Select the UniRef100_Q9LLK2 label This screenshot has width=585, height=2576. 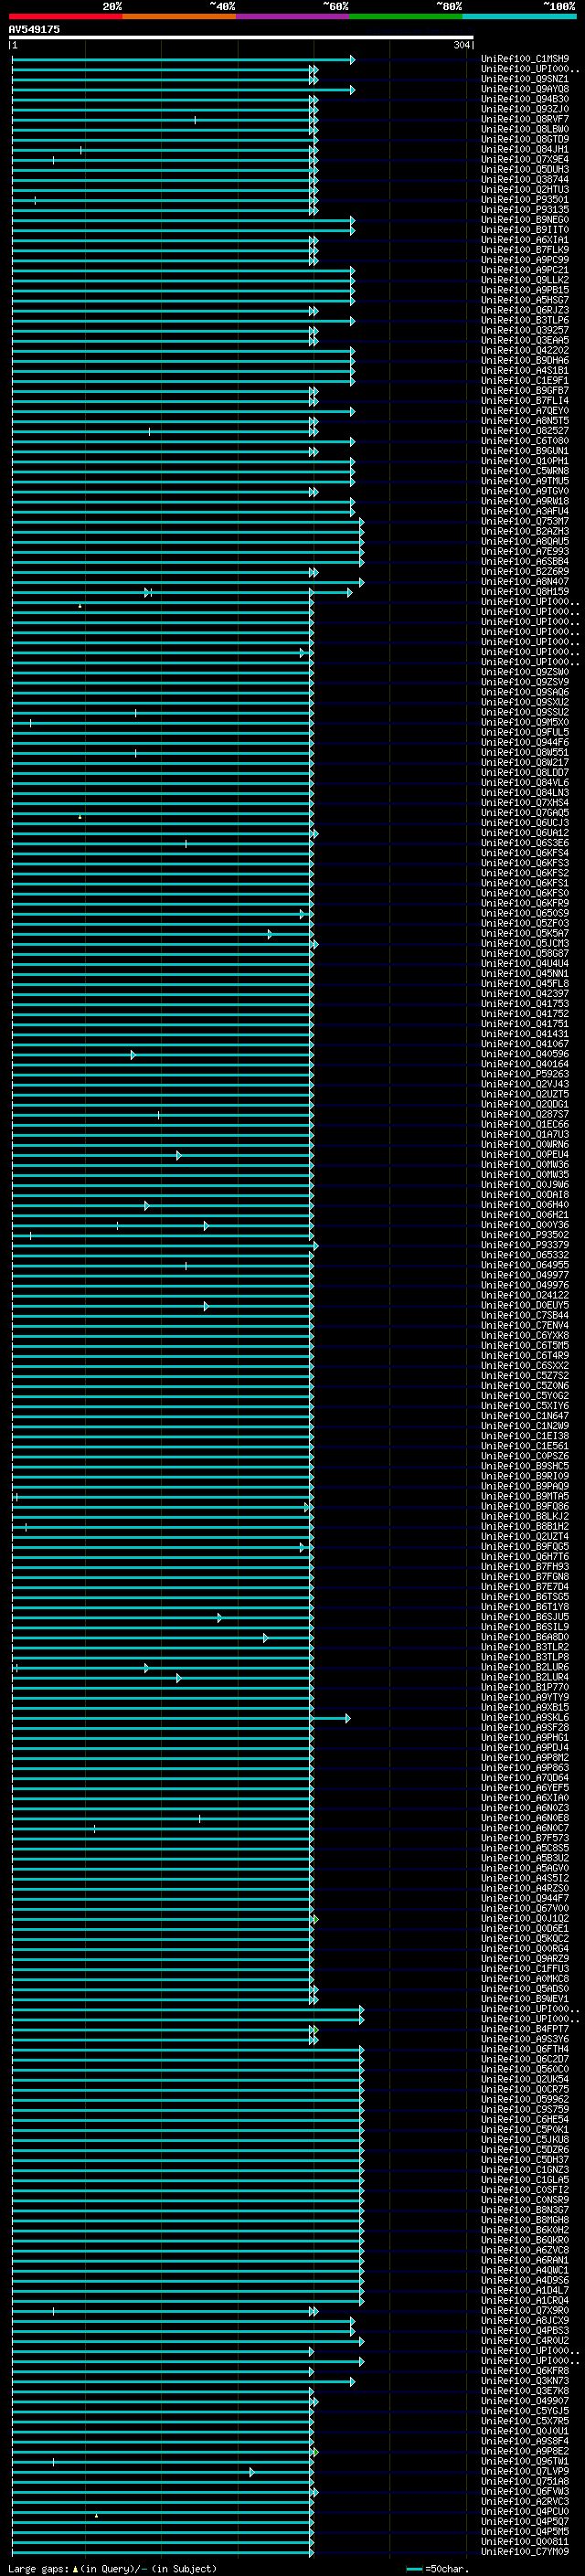(525, 280)
